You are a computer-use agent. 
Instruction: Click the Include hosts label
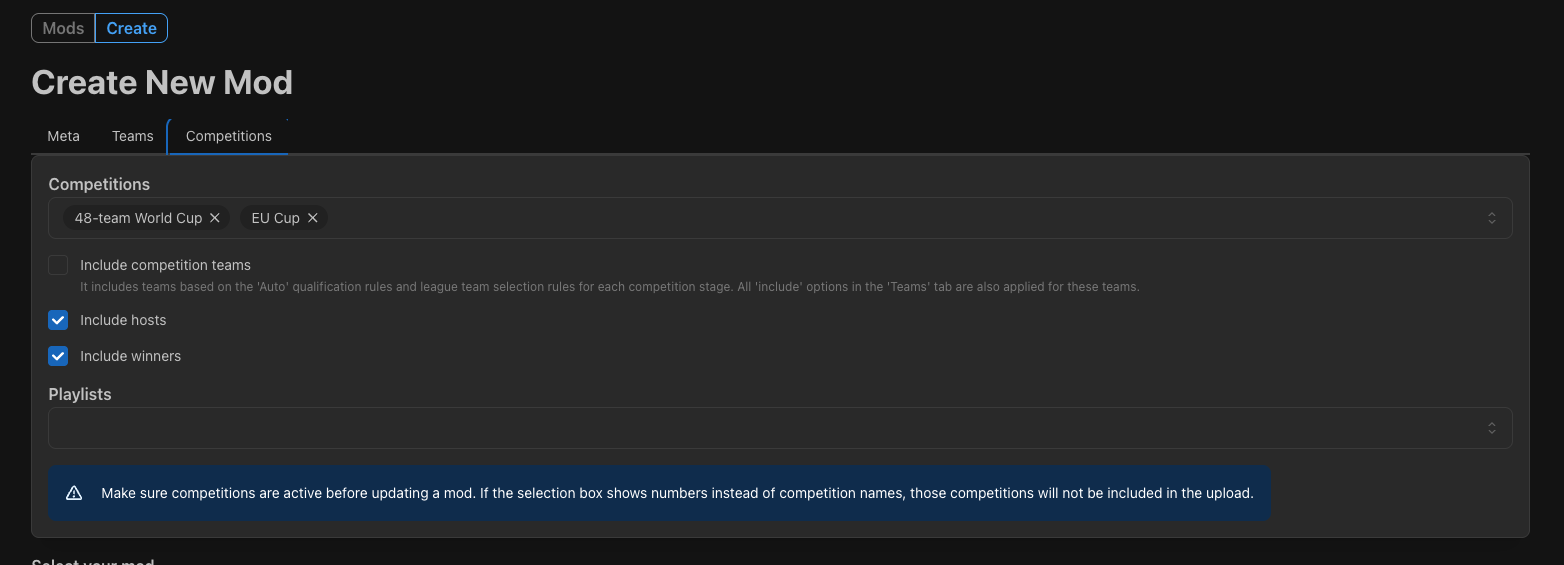pyautogui.click(x=123, y=320)
